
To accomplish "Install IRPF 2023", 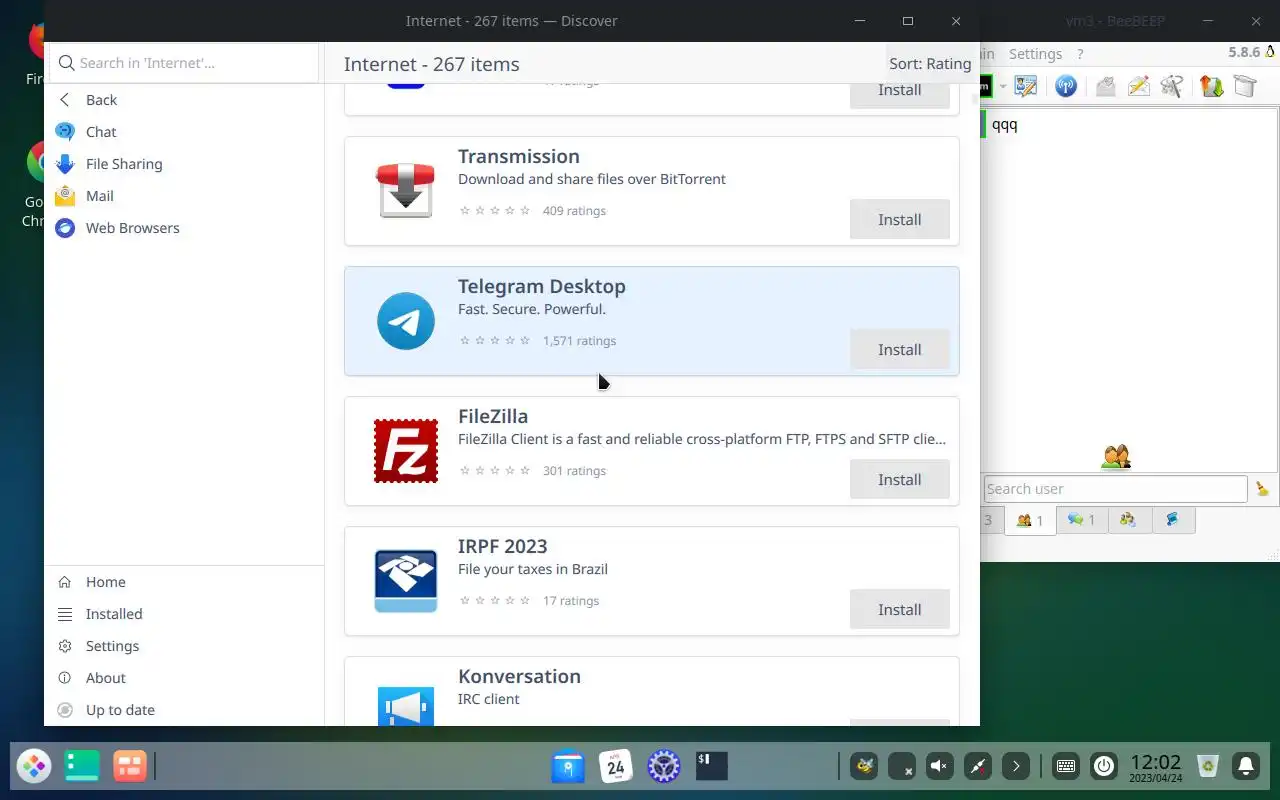I will tap(899, 609).
